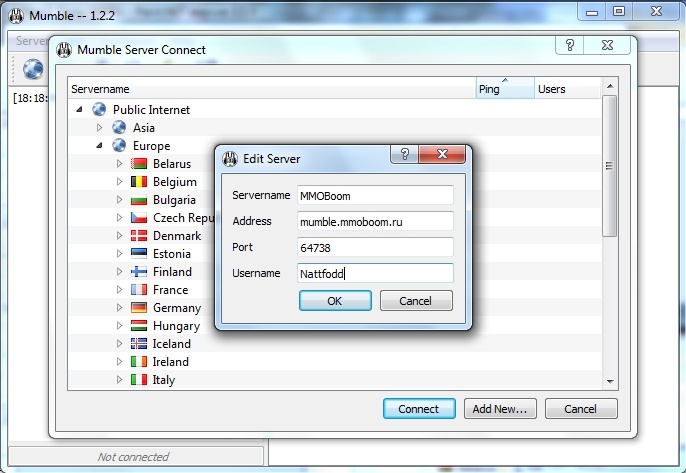Click the France flag icon
Viewport: 686px width, 473px height.
tap(139, 290)
